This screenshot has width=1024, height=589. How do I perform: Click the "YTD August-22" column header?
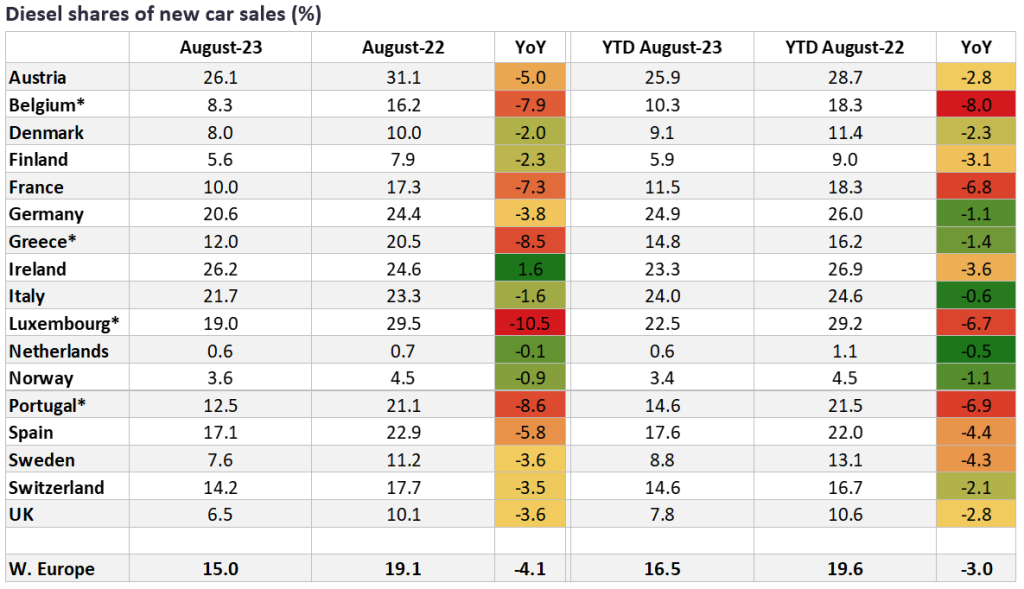pos(844,47)
